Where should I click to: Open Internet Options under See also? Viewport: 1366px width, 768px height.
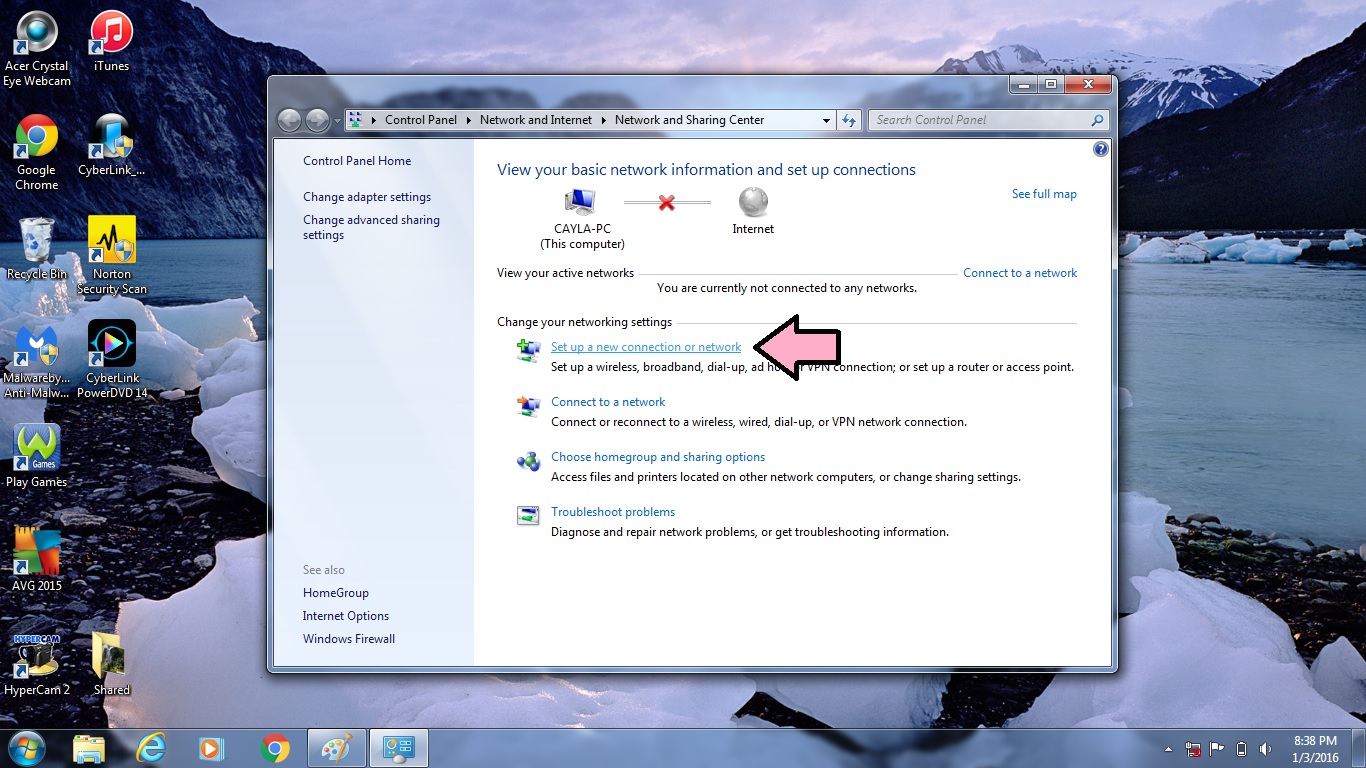(346, 616)
